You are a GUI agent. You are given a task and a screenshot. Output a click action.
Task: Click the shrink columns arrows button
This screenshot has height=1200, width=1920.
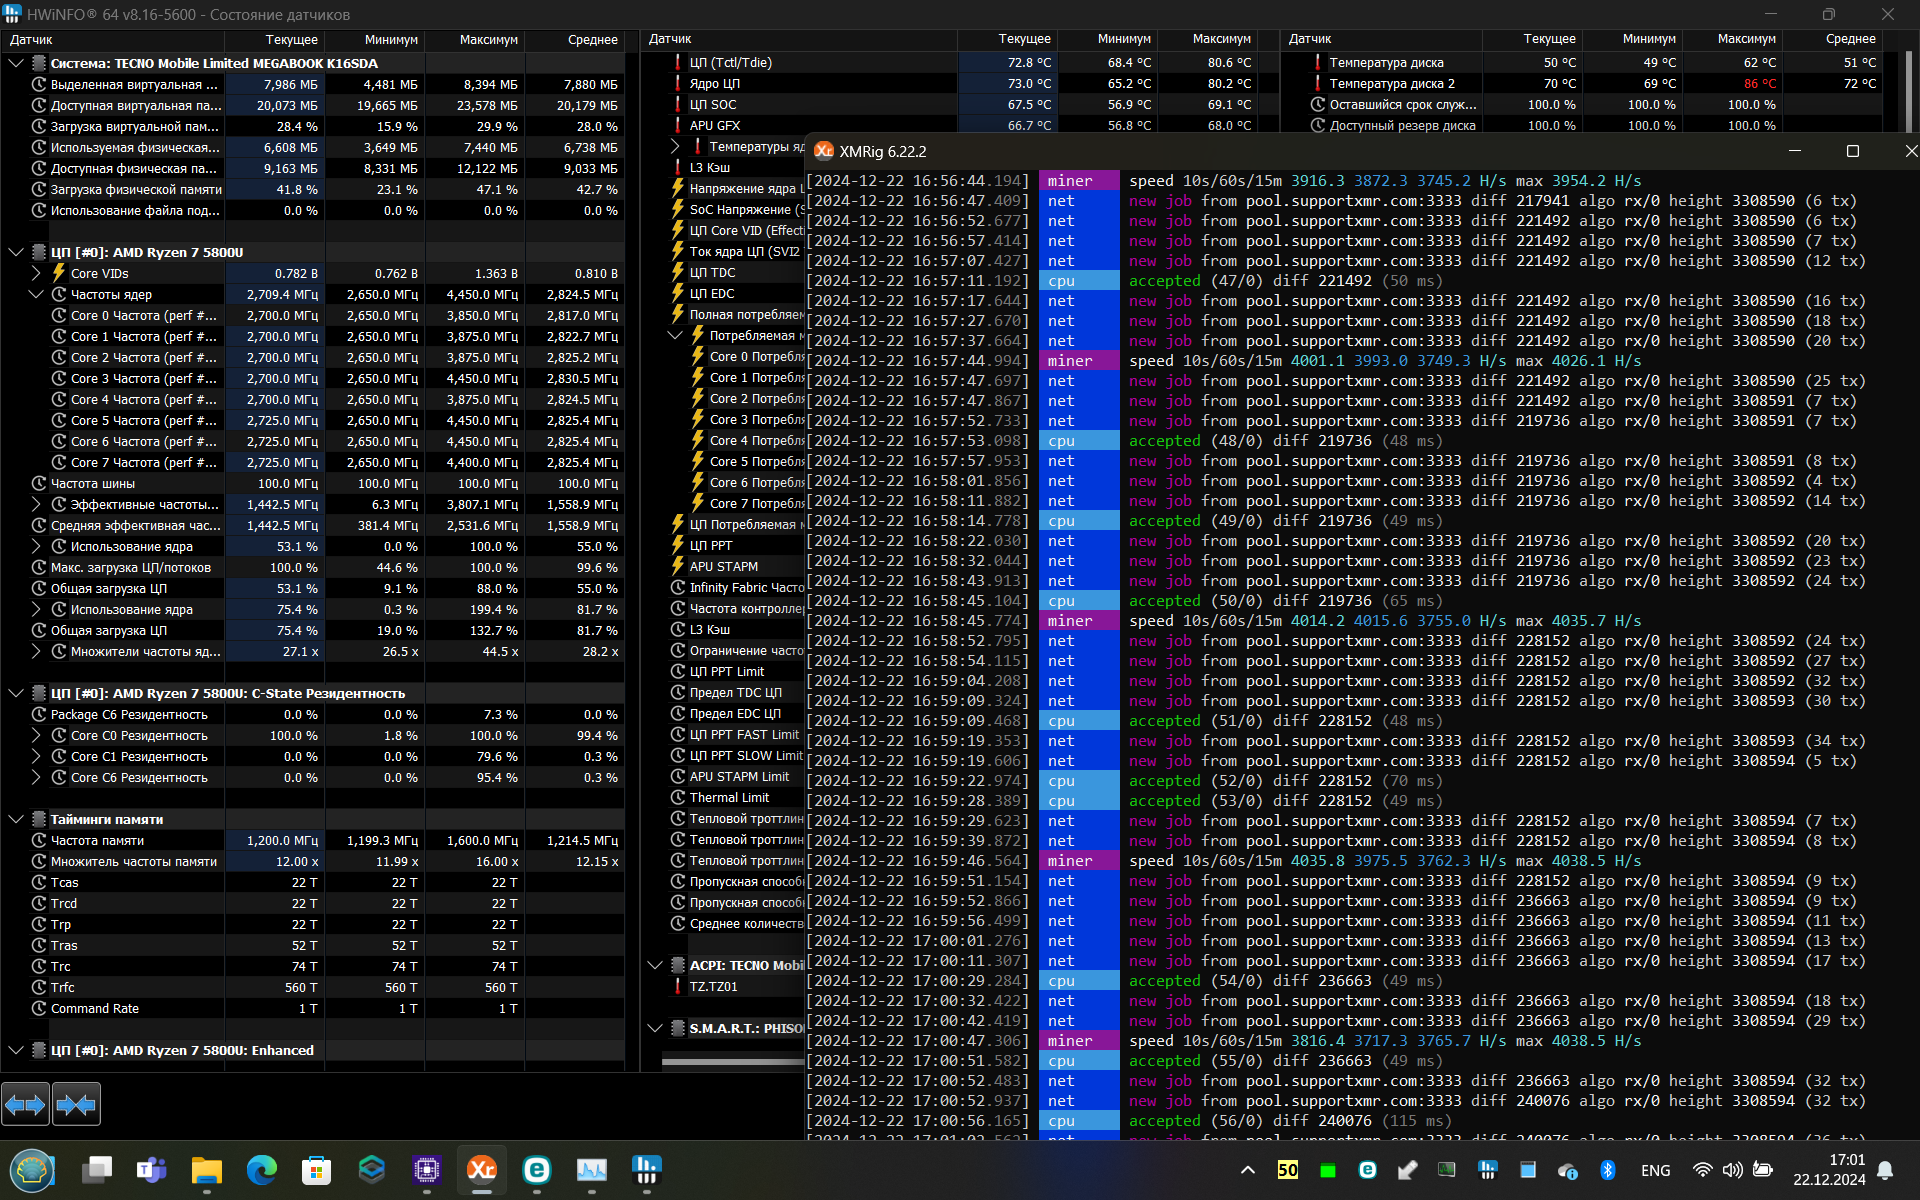76,1105
